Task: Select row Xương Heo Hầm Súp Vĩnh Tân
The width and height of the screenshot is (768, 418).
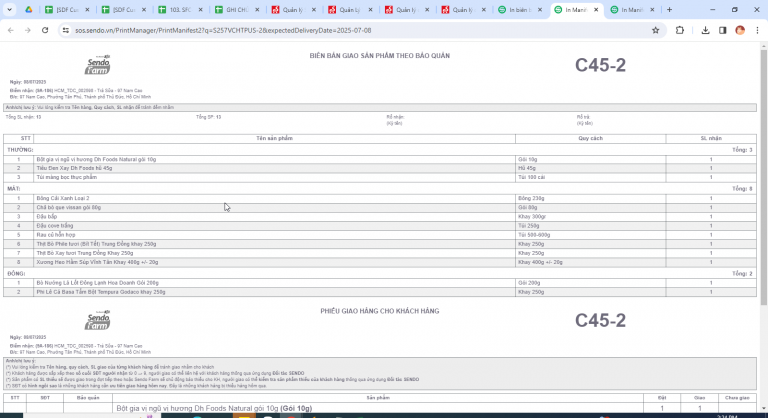Action: pos(380,263)
